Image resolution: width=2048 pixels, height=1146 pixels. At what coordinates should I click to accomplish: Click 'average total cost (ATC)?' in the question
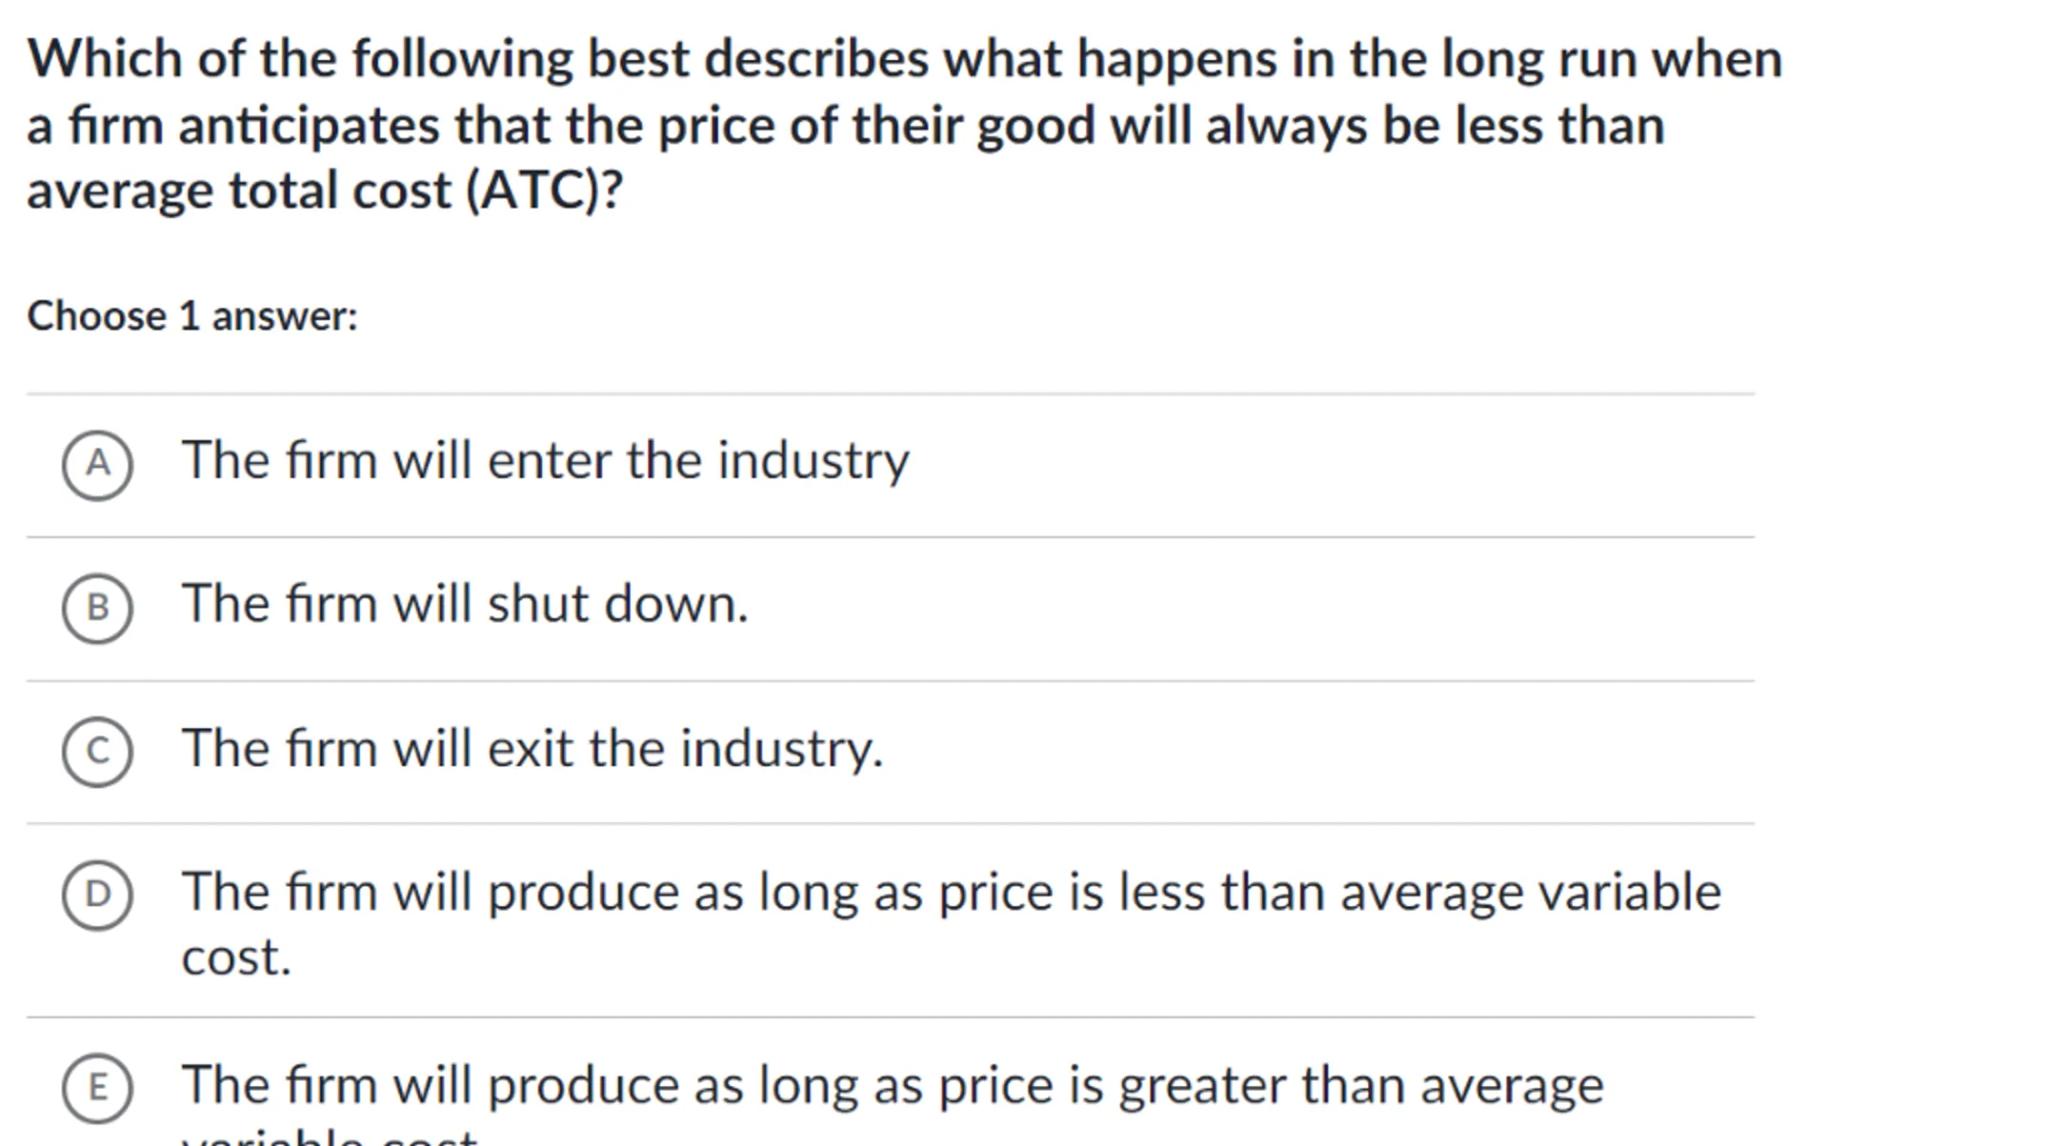click(x=325, y=190)
